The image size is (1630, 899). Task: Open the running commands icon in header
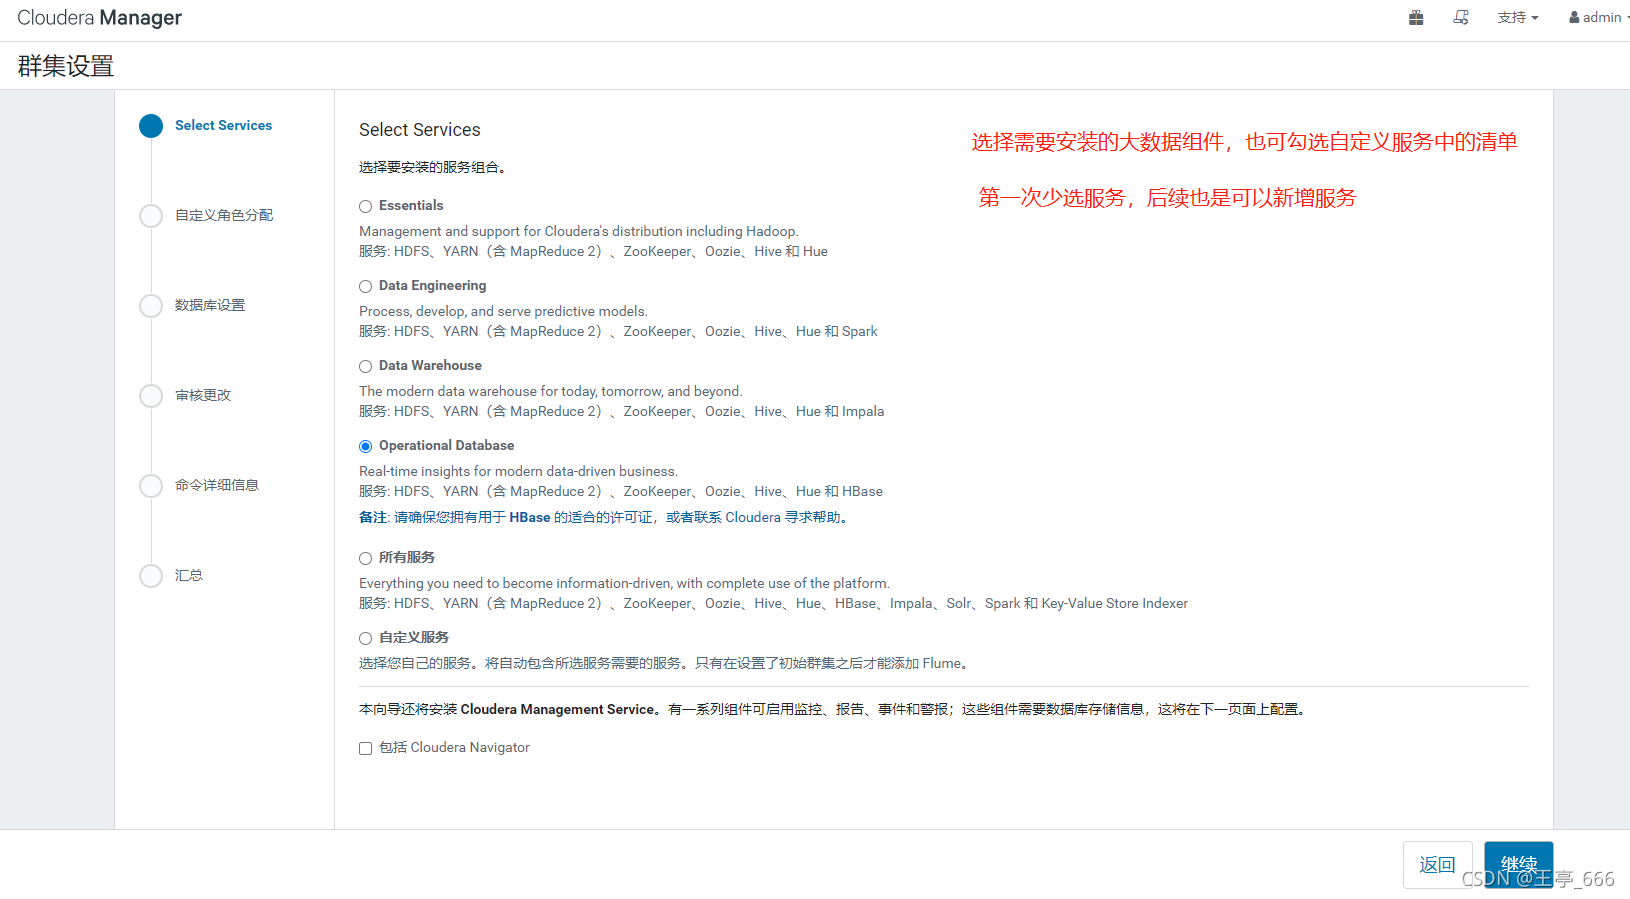(x=1461, y=17)
